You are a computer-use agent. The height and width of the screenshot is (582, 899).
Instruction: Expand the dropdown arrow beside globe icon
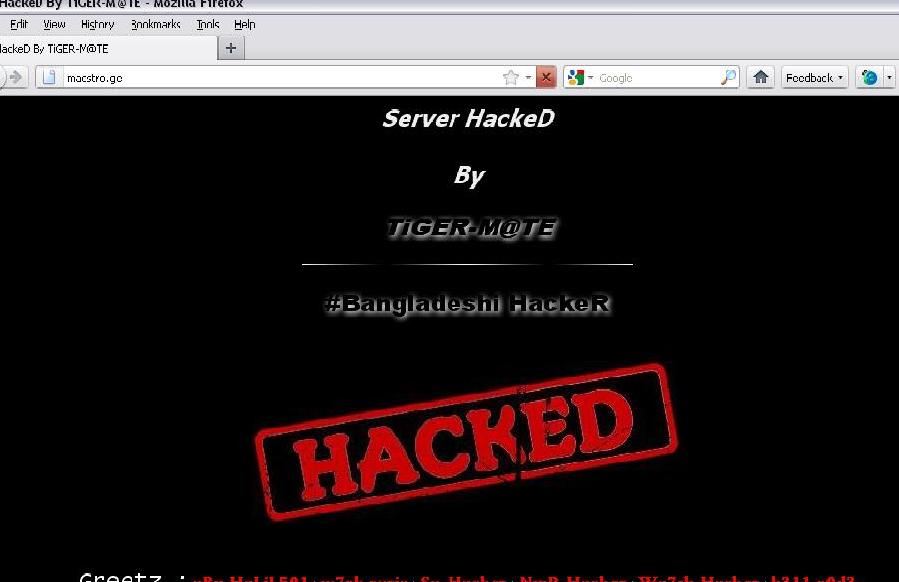tap(889, 77)
